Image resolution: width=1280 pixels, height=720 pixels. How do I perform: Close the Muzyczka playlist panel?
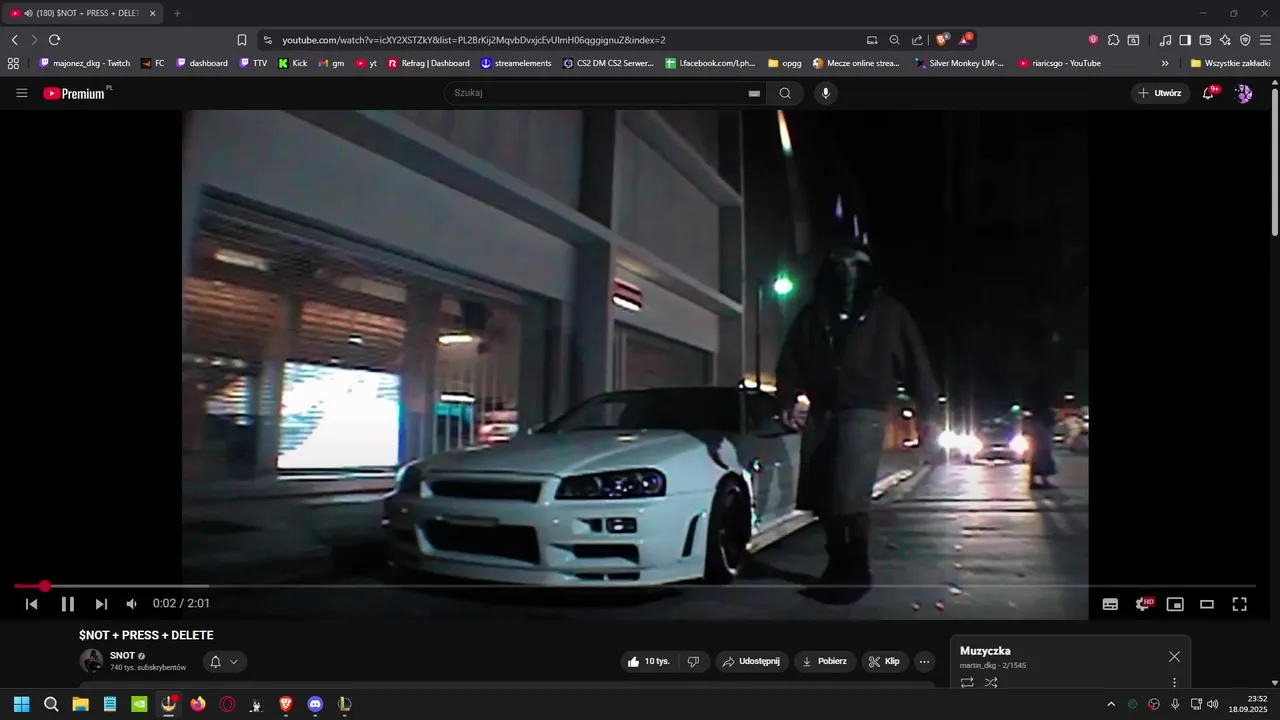tap(1174, 656)
